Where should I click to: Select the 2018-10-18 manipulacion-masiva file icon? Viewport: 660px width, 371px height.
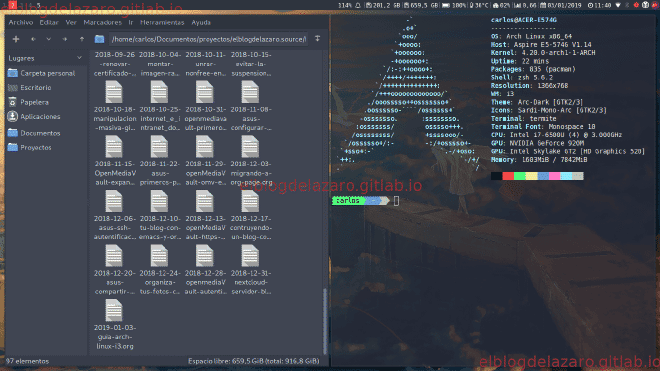(x=114, y=92)
